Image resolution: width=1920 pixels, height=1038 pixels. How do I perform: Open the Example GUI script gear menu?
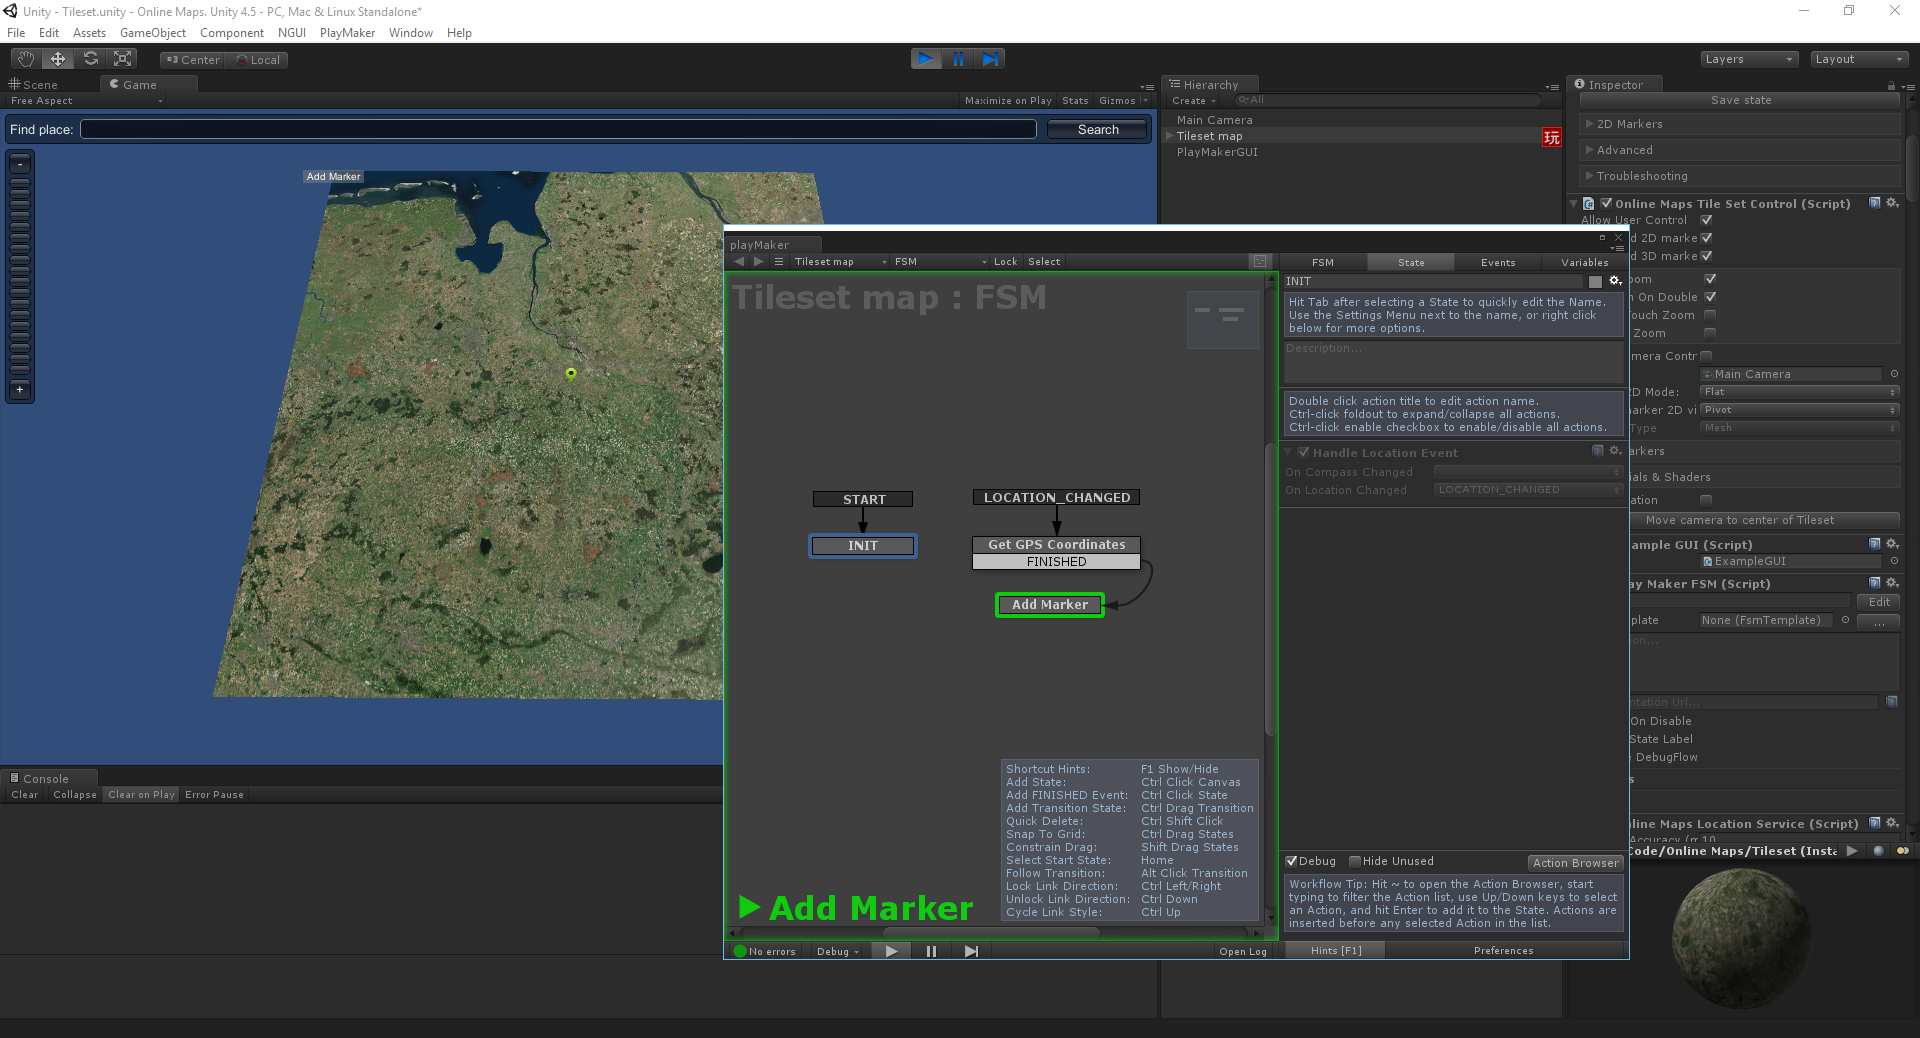click(x=1892, y=544)
